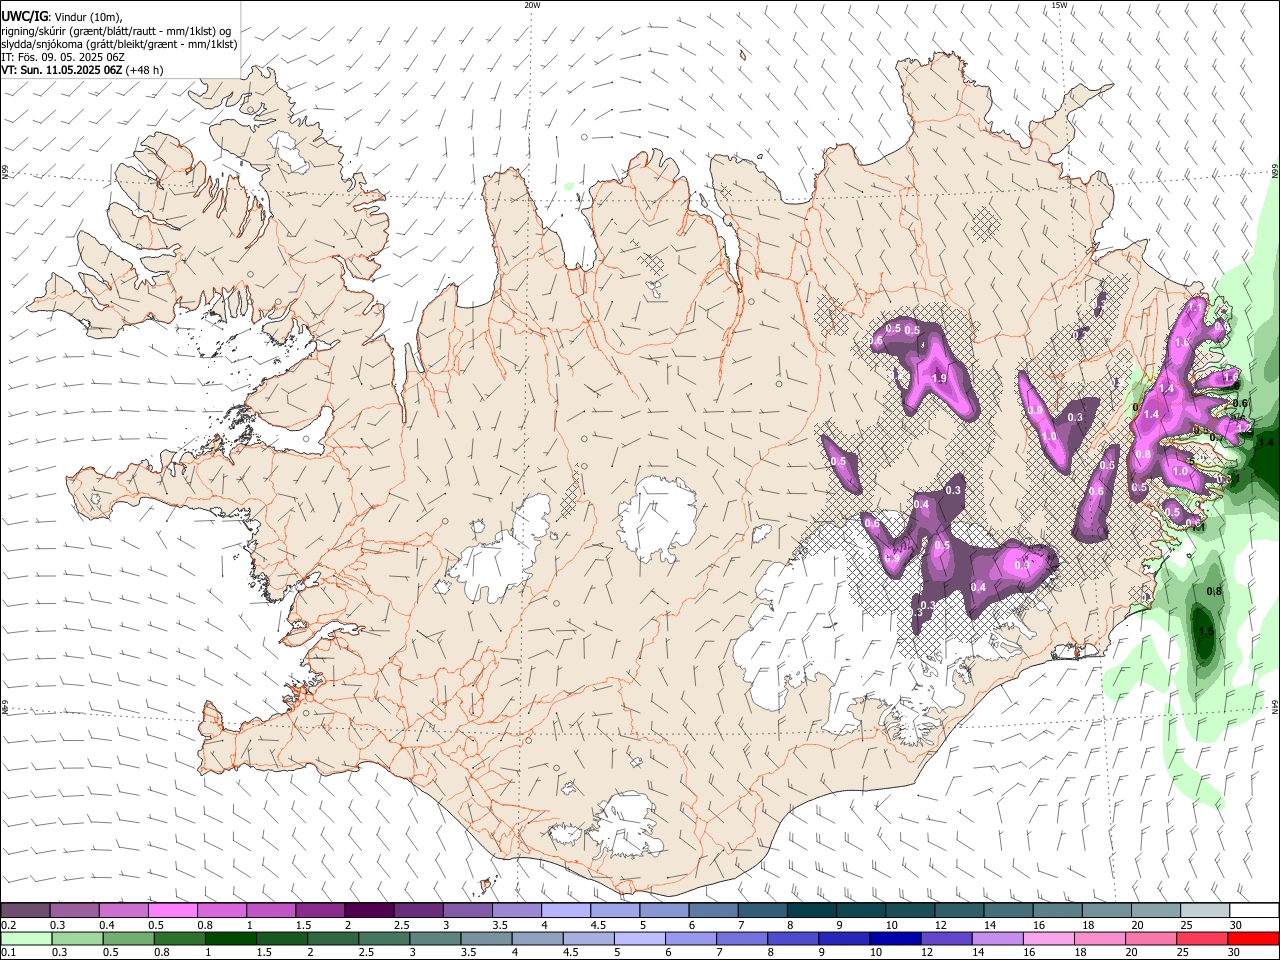Click the black 1.4 value offshore in the east
Image resolution: width=1280 pixels, height=960 pixels.
click(x=1266, y=443)
